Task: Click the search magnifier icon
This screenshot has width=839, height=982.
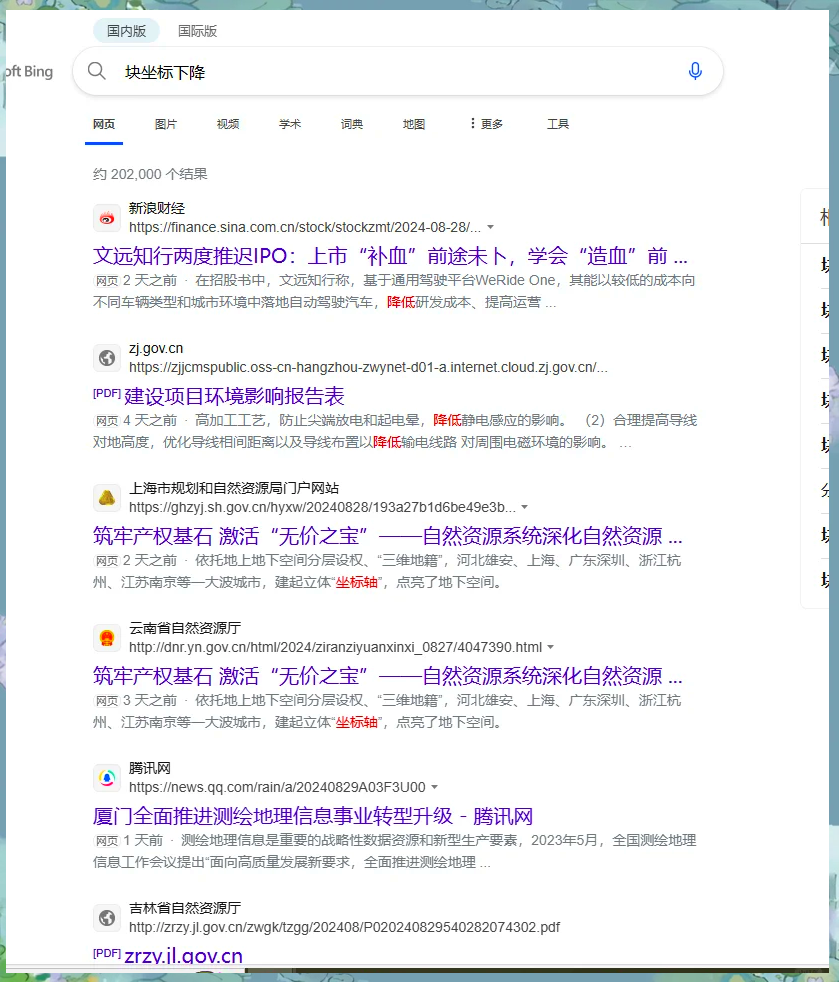Action: coord(96,71)
